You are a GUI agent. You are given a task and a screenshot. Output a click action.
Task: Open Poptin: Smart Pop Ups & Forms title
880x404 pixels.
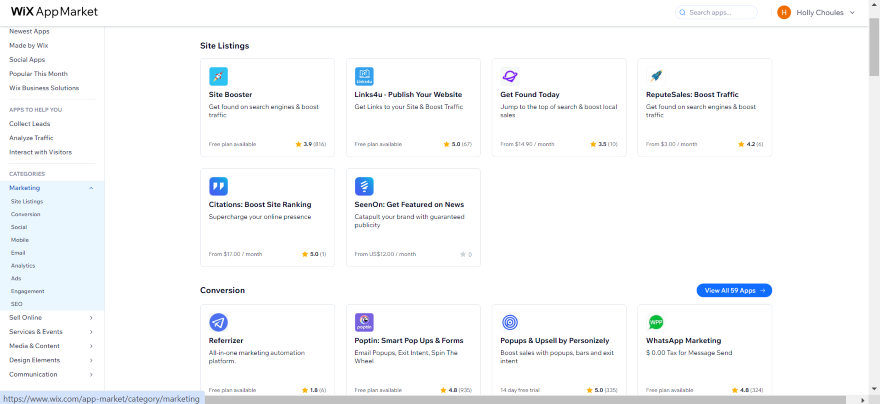point(409,341)
